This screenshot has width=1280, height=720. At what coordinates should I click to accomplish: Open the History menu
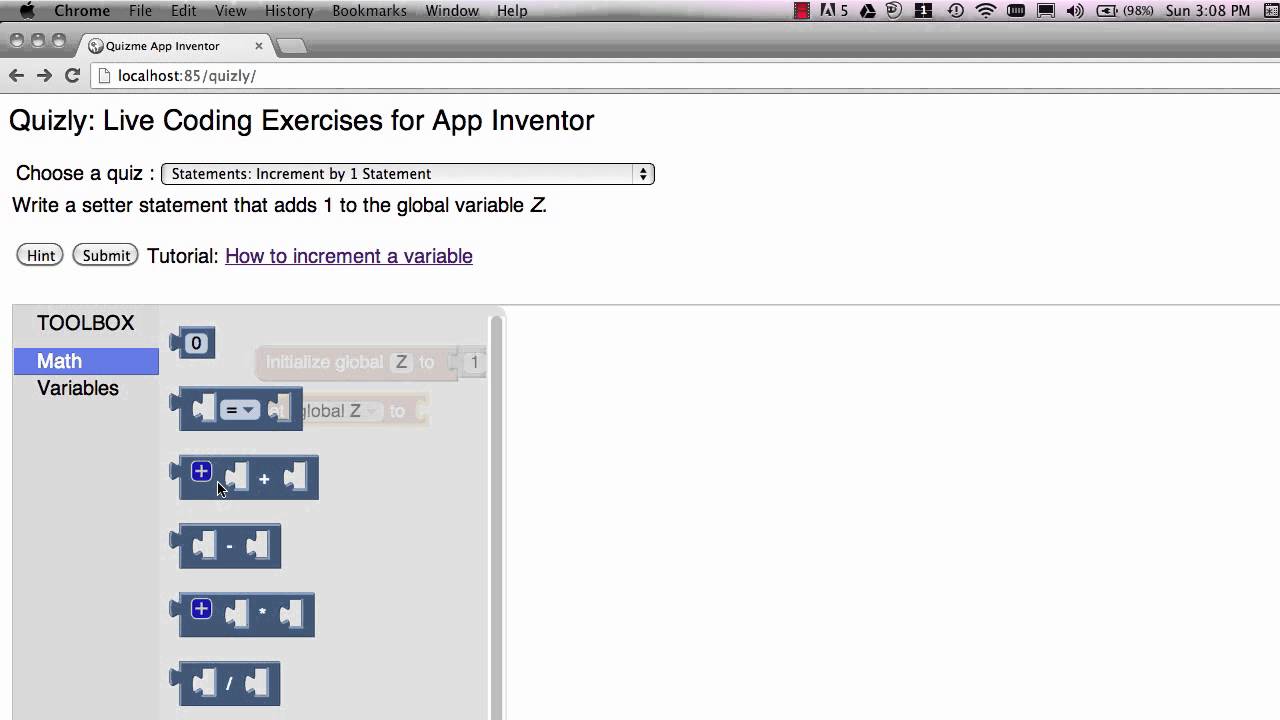click(x=289, y=11)
